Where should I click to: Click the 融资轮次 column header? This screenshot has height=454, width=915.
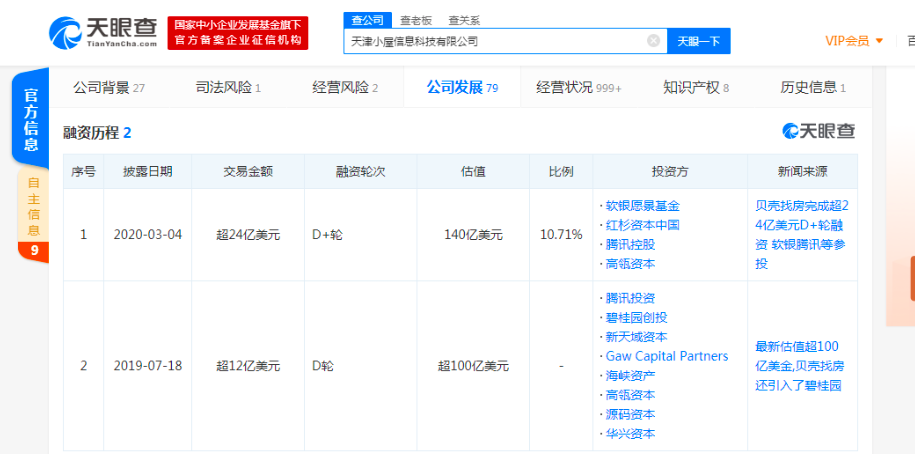(361, 172)
